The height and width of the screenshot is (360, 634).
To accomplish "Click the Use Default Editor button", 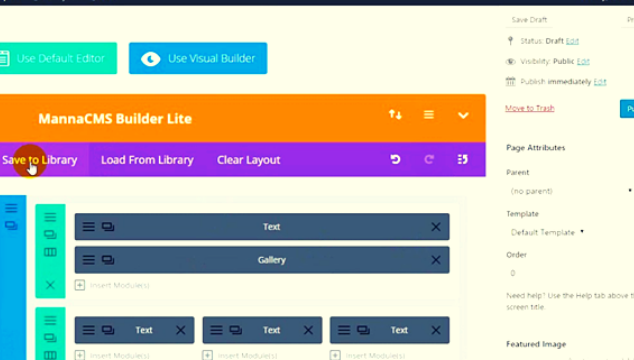I will pos(58,58).
